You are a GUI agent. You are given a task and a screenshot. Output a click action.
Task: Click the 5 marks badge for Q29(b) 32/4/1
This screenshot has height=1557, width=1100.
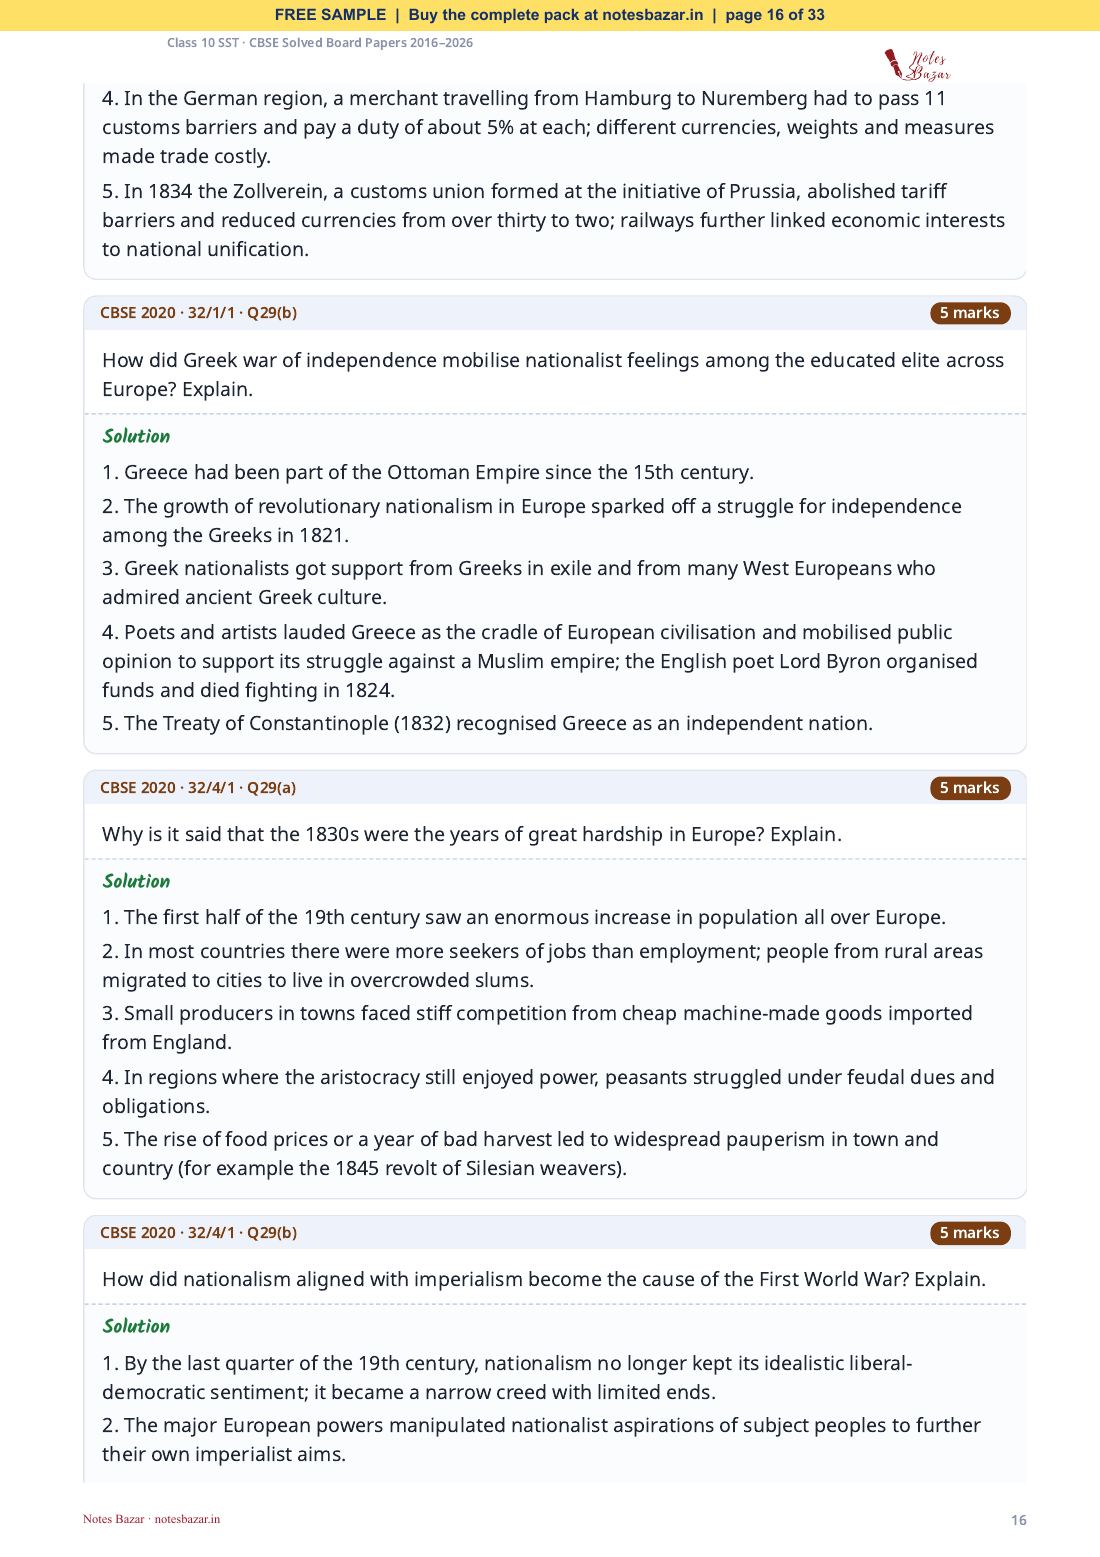point(969,1233)
